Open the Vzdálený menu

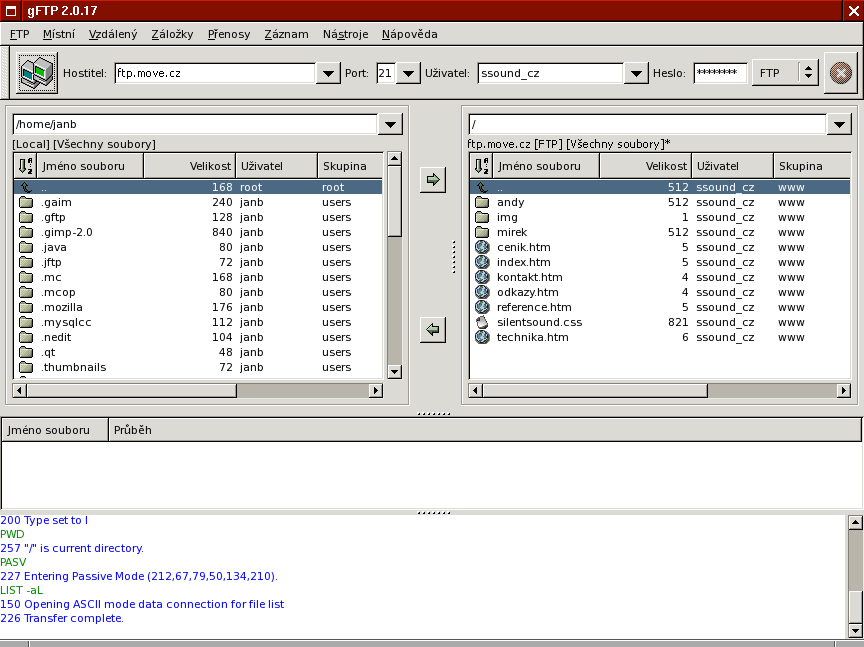[x=112, y=34]
